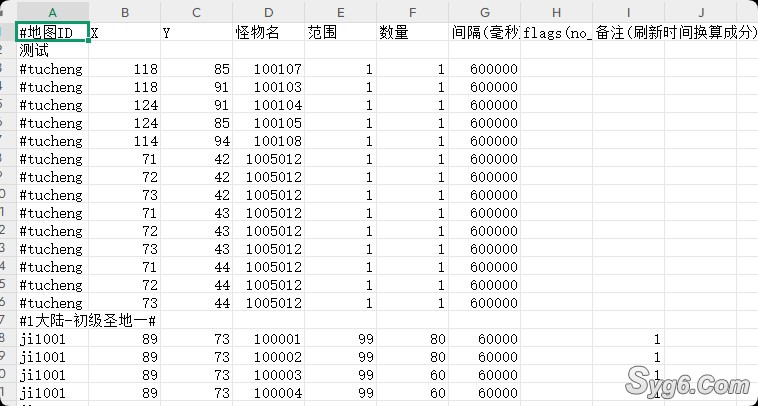Viewport: 758px width, 406px height.
Task: Select column E header
Action: [x=340, y=12]
